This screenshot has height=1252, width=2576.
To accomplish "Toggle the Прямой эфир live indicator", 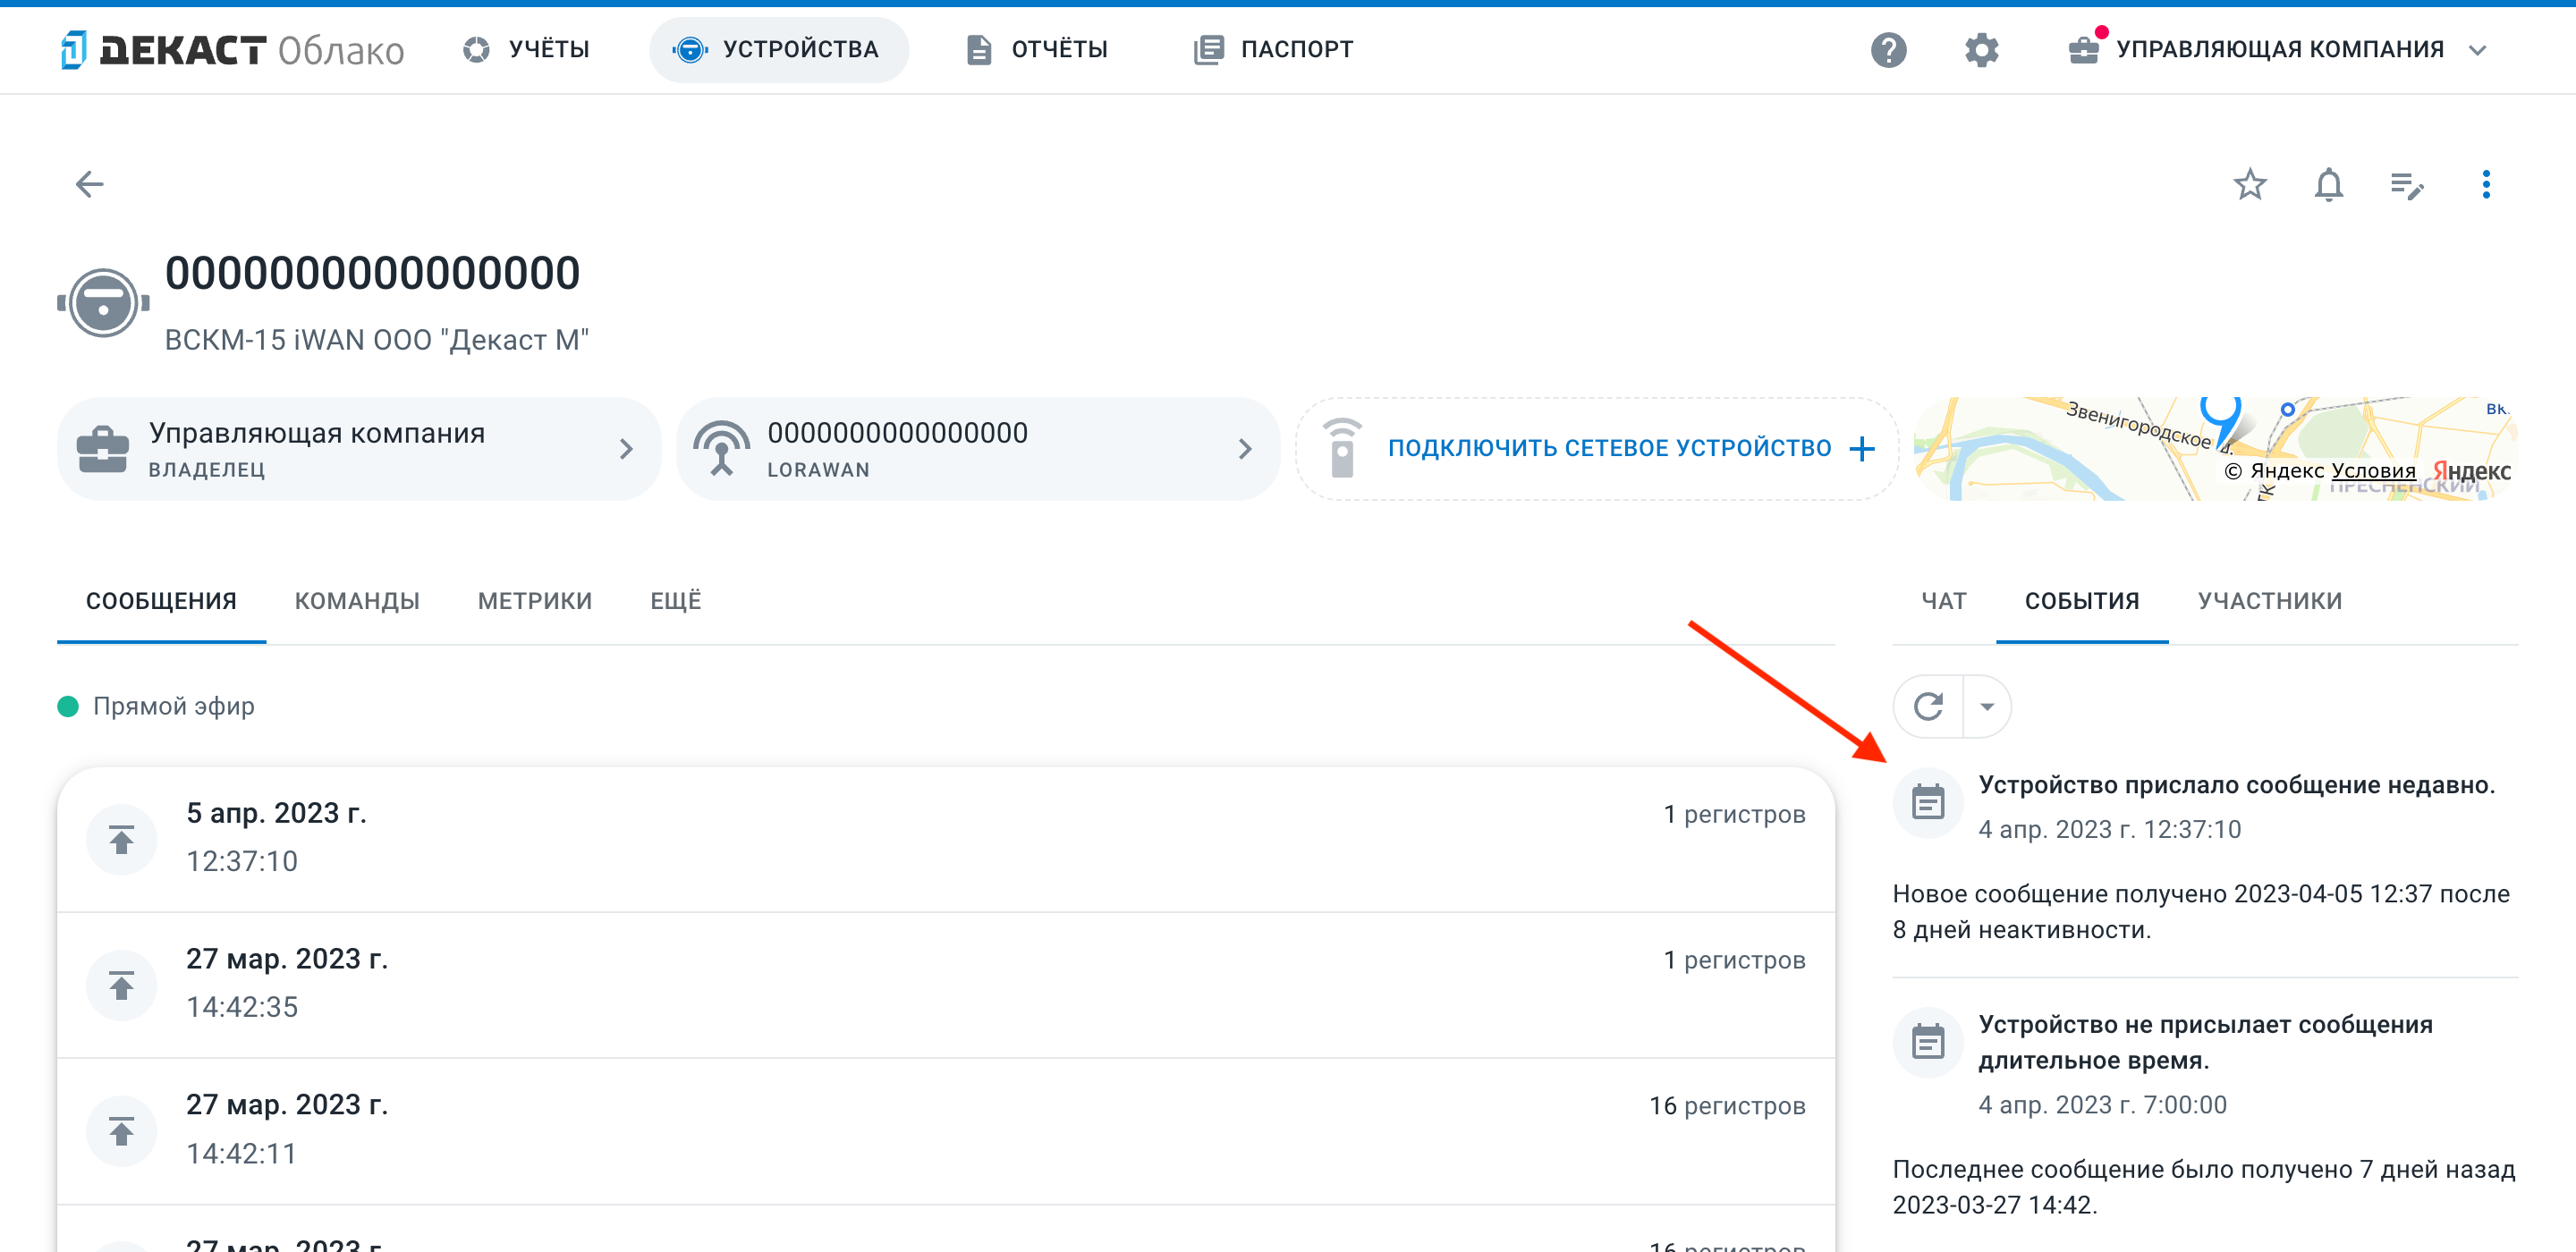I will tap(156, 706).
